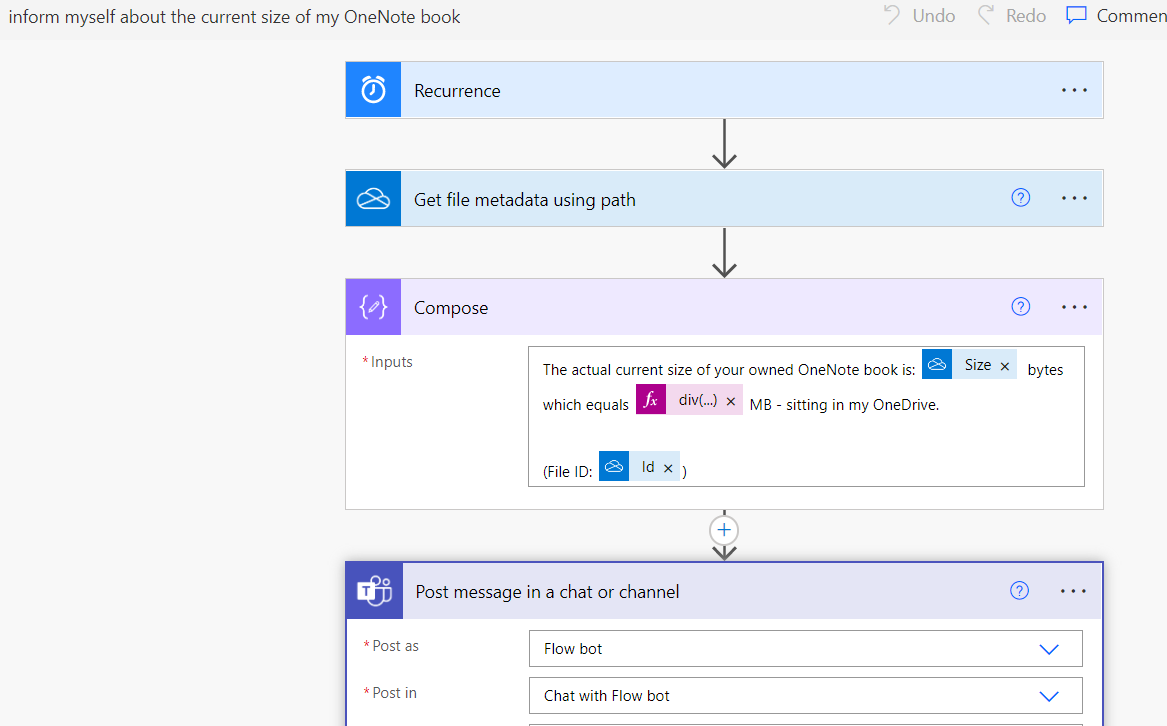
Task: Open Comments from the top toolbar
Action: point(1116,16)
